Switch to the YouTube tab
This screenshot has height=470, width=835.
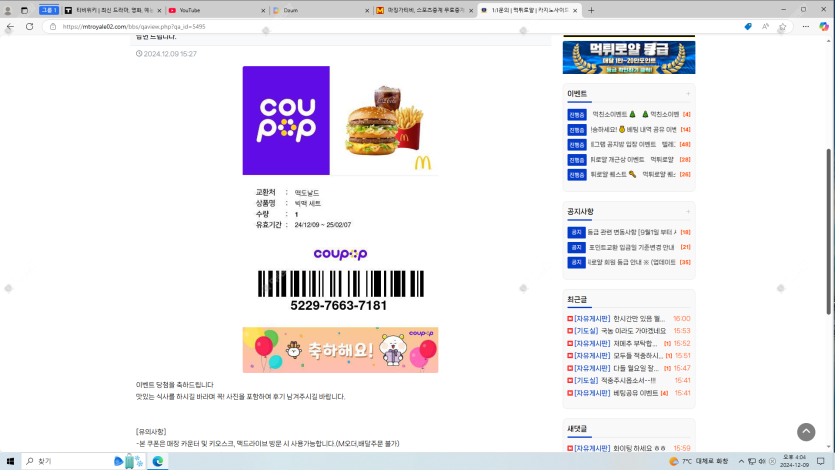pyautogui.click(x=211, y=10)
